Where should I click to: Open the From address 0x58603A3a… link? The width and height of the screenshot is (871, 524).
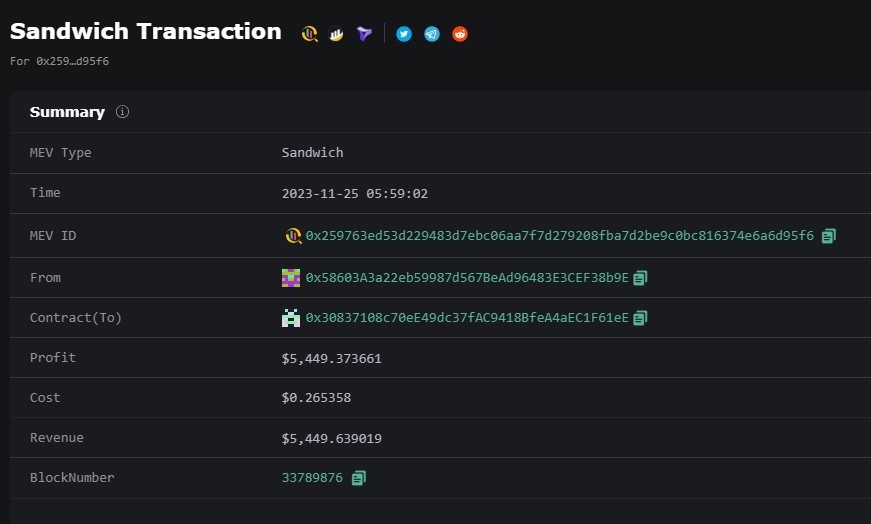[x=467, y=278]
